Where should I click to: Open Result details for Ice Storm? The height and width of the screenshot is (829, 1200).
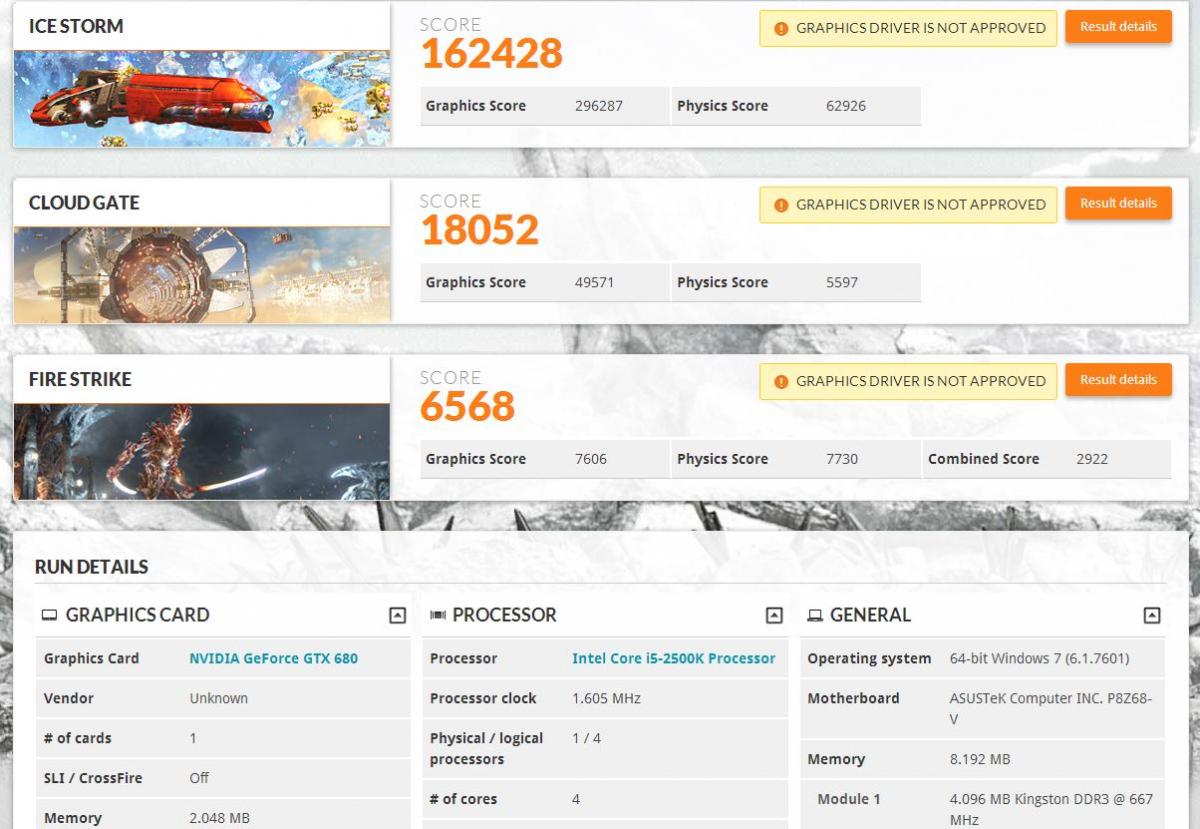pyautogui.click(x=1118, y=27)
